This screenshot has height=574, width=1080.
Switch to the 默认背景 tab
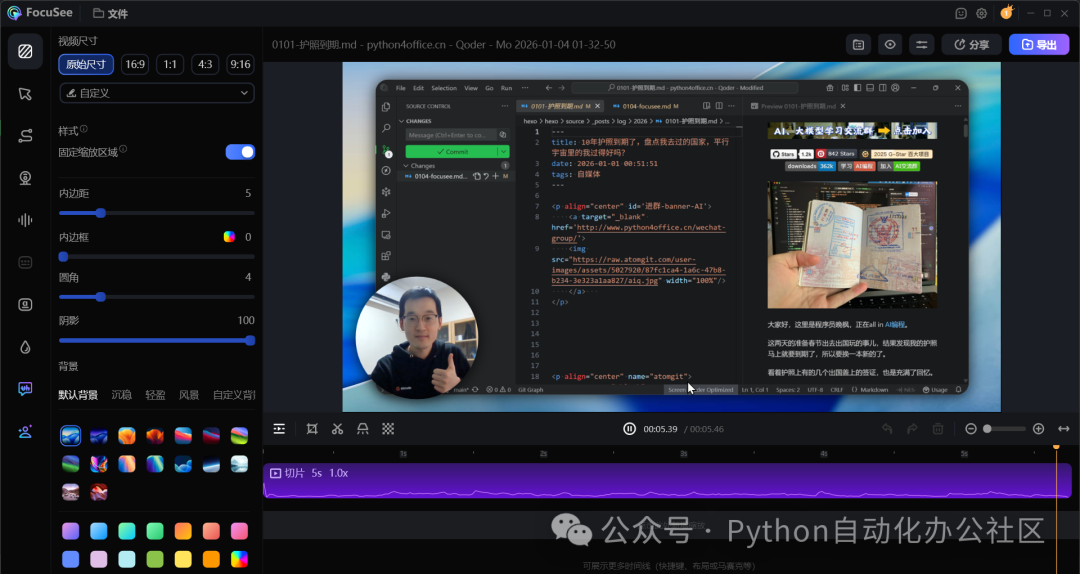78,395
